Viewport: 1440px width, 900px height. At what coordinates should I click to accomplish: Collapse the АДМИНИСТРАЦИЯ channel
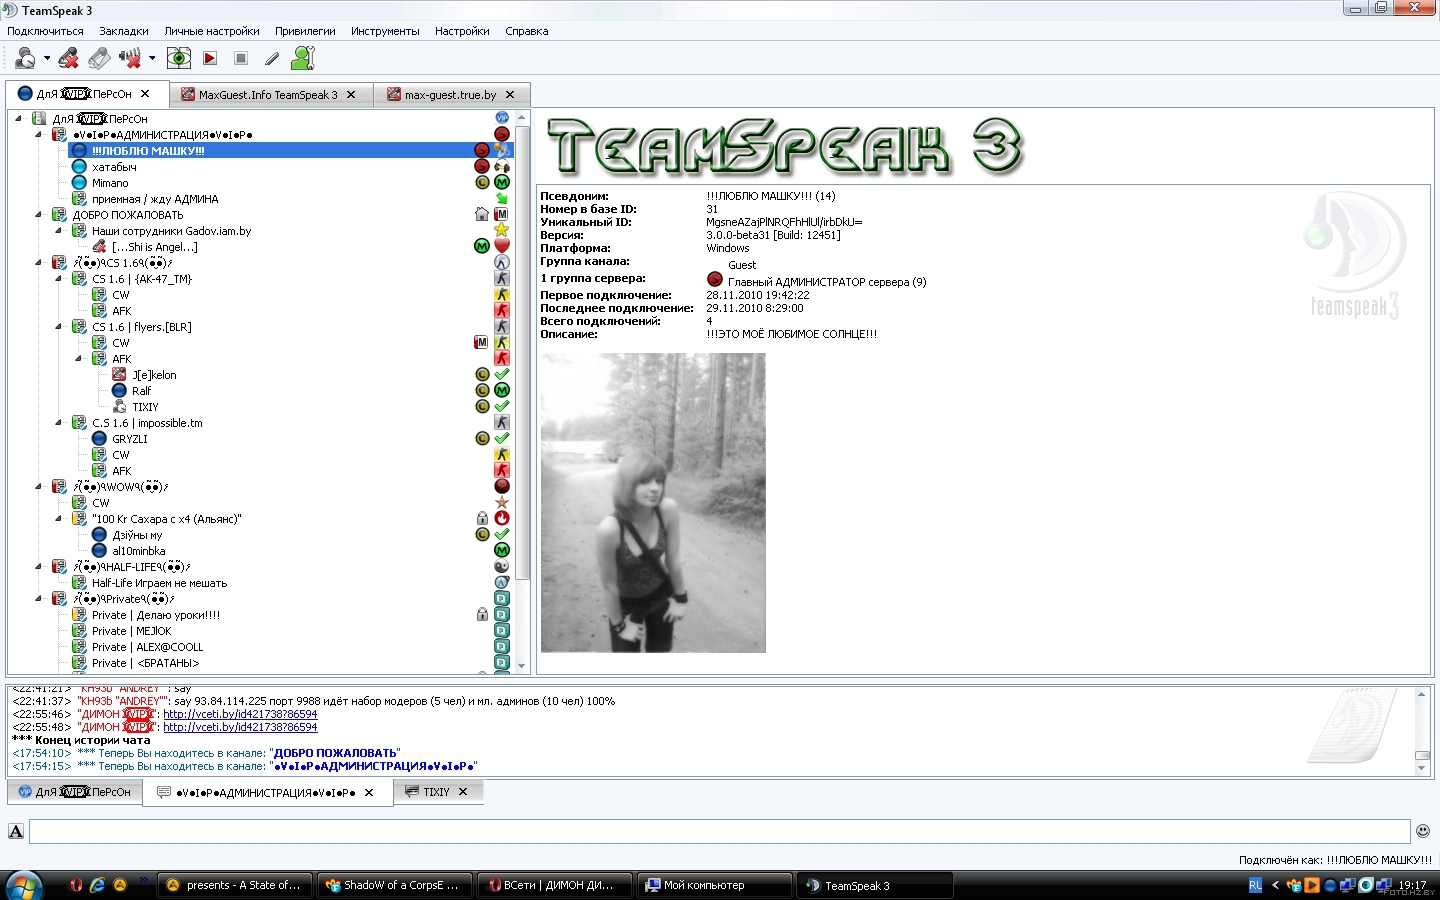(x=39, y=134)
